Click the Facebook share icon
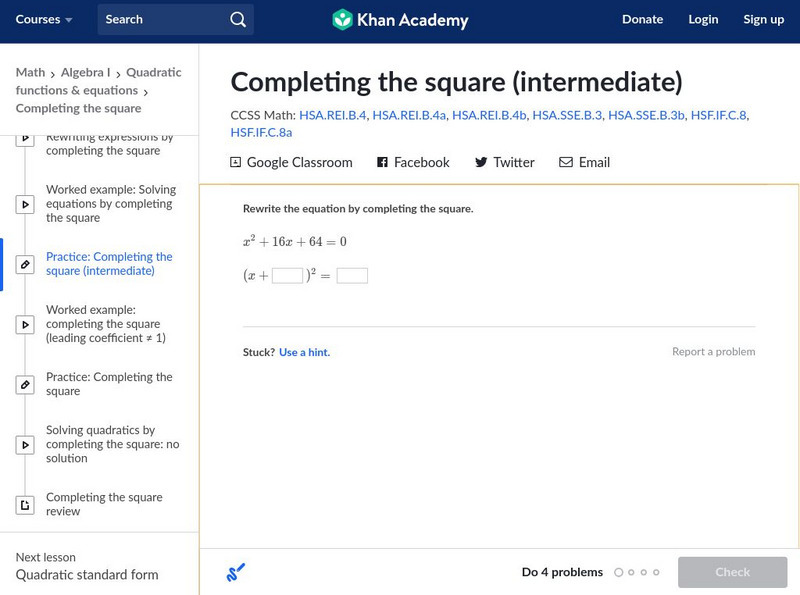The image size is (800, 595). [x=382, y=162]
